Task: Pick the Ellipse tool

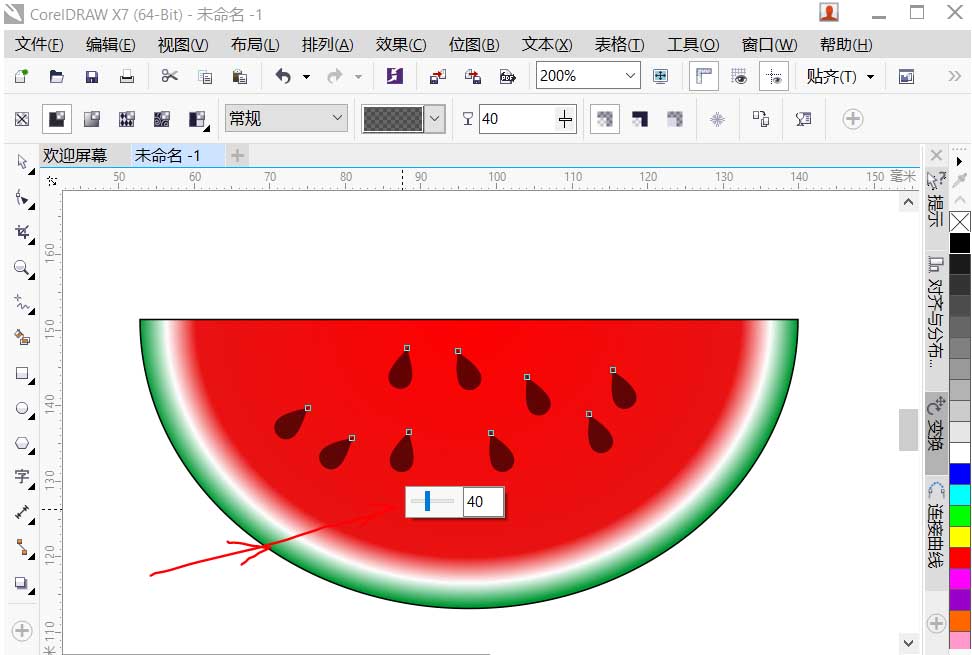Action: click(x=22, y=408)
